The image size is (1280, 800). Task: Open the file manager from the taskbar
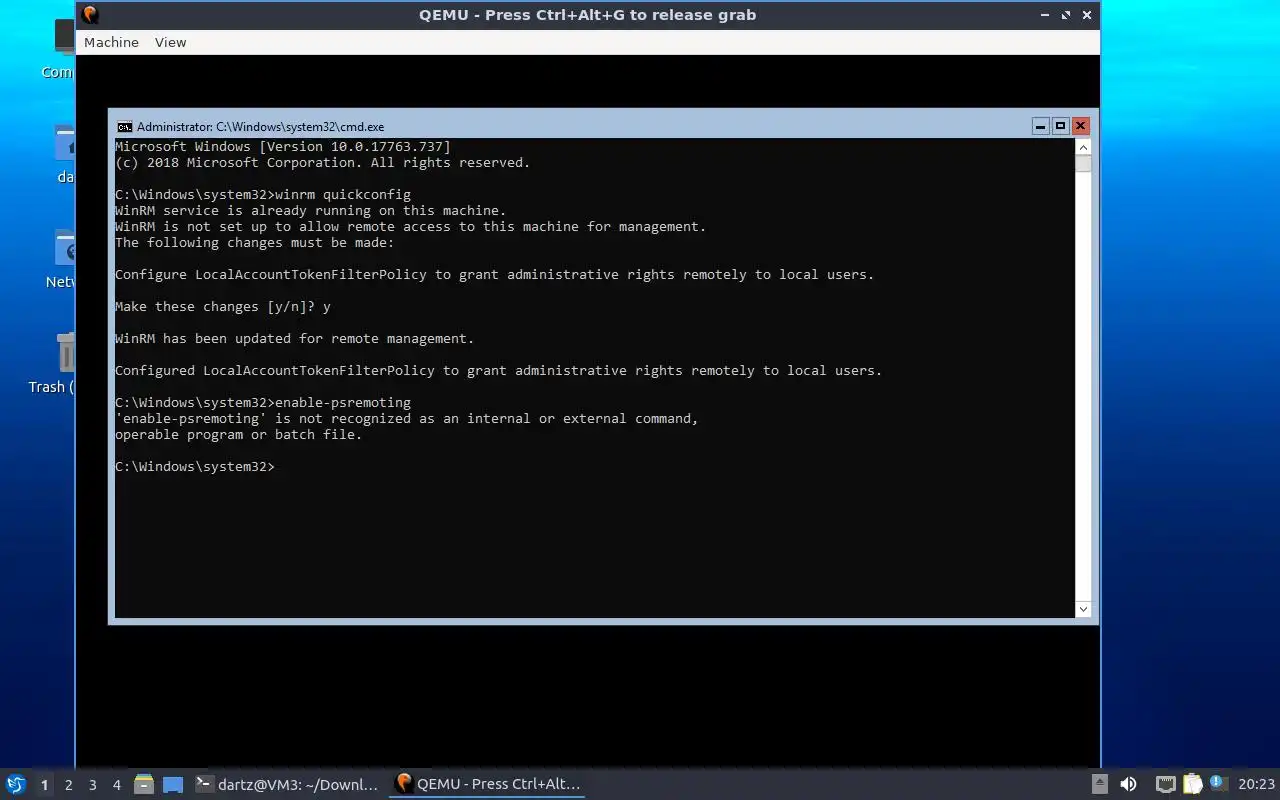point(144,785)
